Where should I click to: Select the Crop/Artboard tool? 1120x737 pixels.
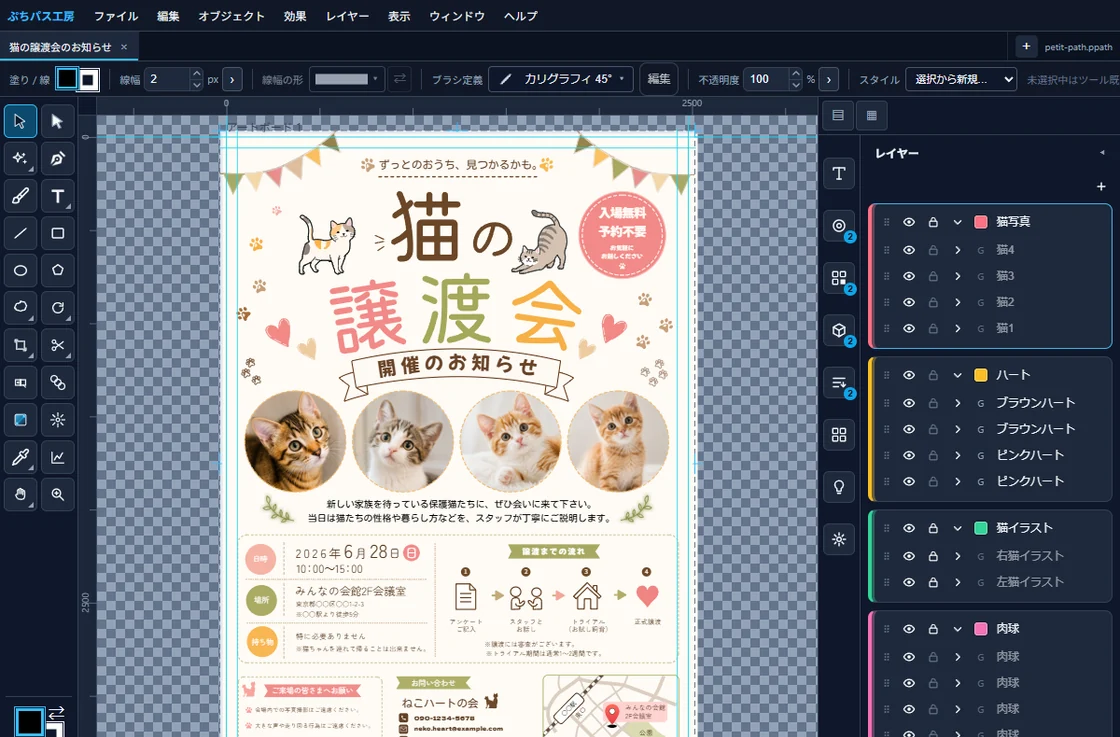pyautogui.click(x=20, y=345)
